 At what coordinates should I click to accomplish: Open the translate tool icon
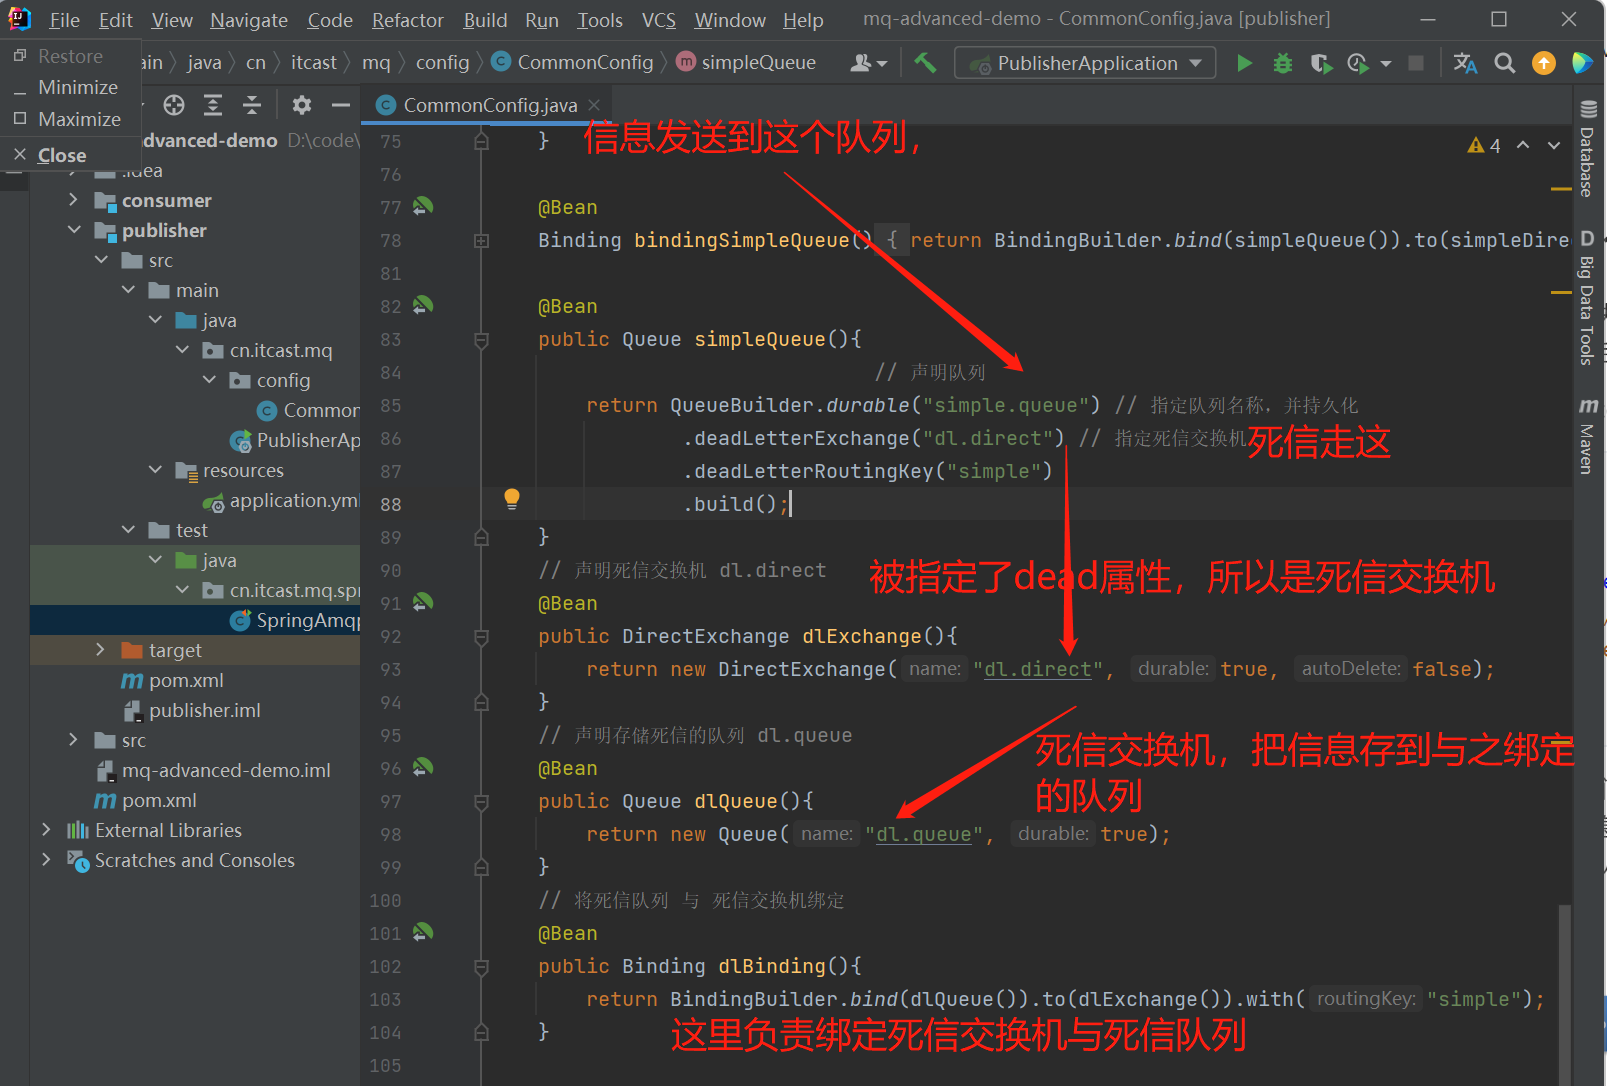(1465, 63)
